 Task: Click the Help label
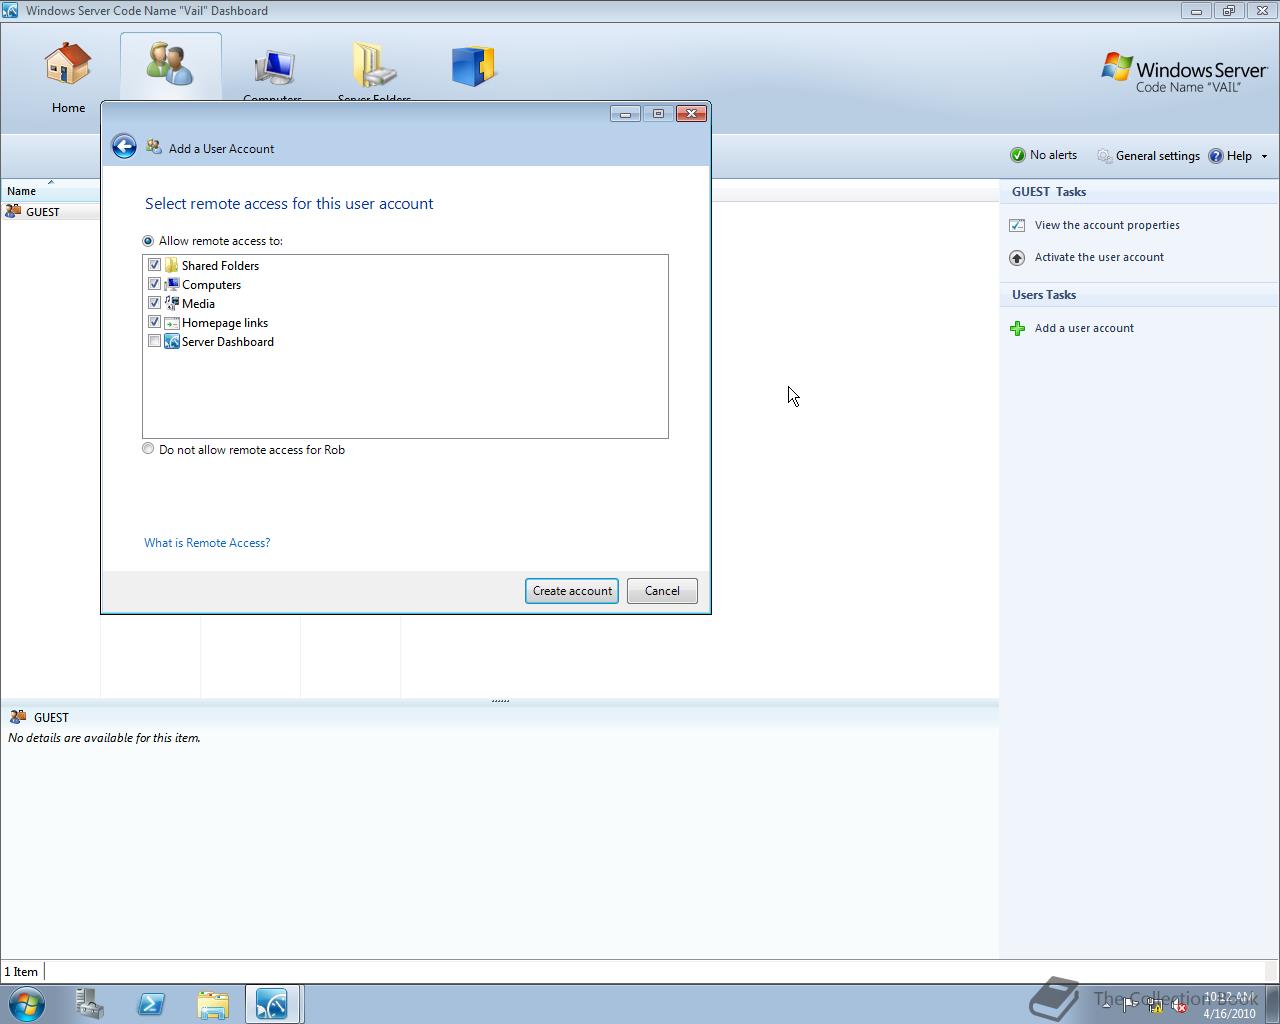coord(1239,156)
